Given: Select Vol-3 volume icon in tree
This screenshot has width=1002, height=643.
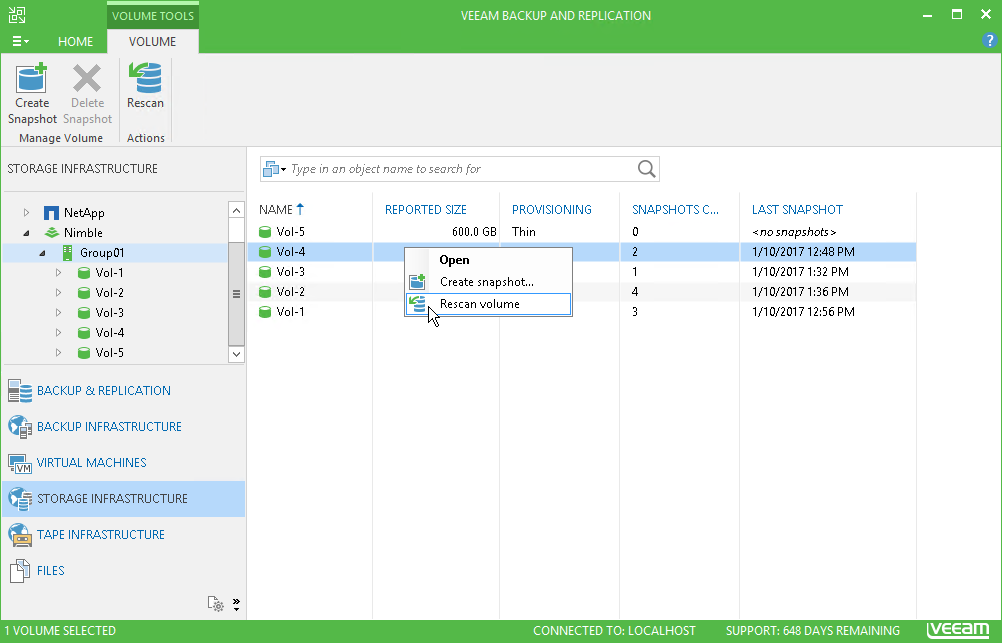Looking at the screenshot, I should pos(84,313).
